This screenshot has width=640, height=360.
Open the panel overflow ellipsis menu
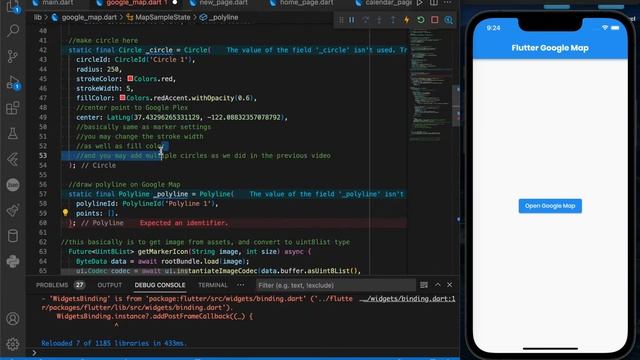(x=240, y=285)
